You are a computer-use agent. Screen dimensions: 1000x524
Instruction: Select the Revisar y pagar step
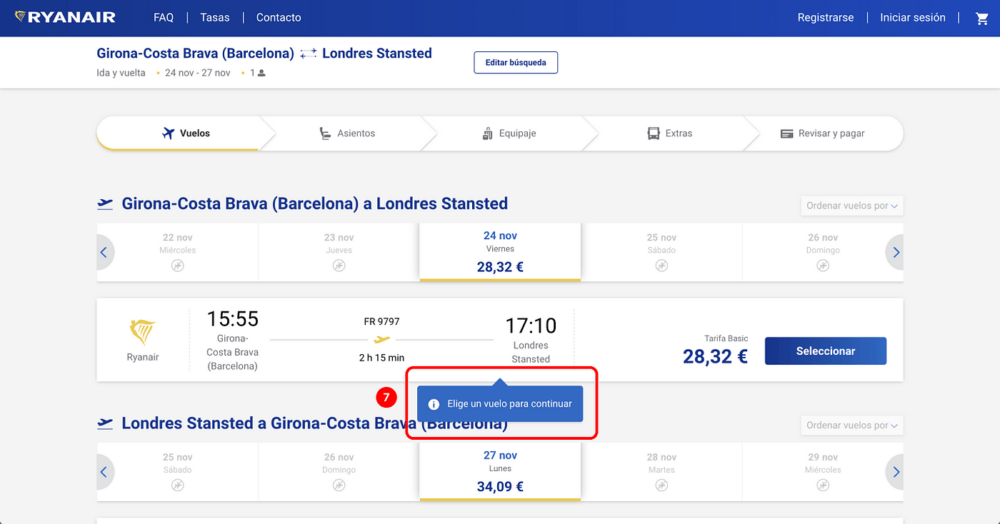click(823, 133)
